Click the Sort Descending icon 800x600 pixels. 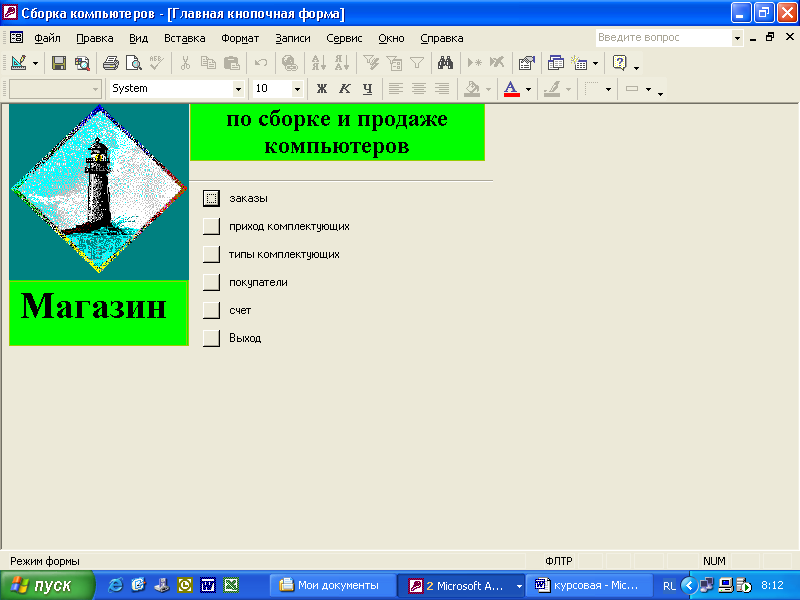(341, 63)
